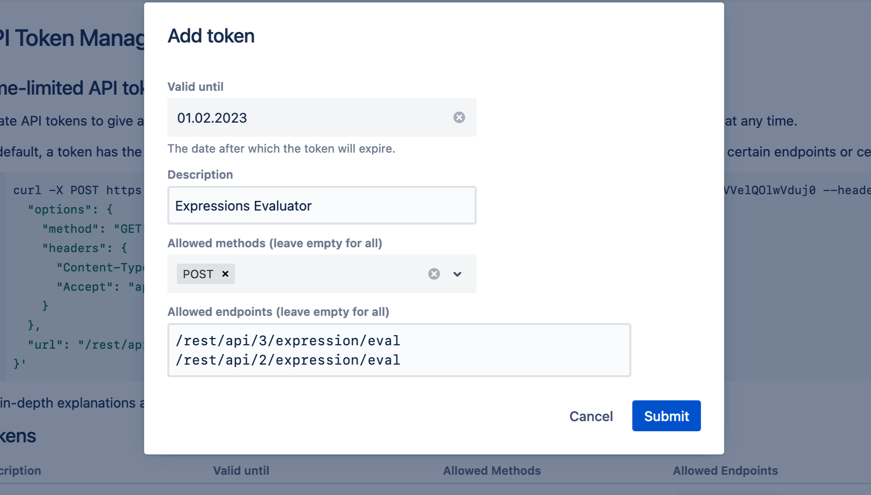Click the Allowed endpoints field label

click(278, 312)
